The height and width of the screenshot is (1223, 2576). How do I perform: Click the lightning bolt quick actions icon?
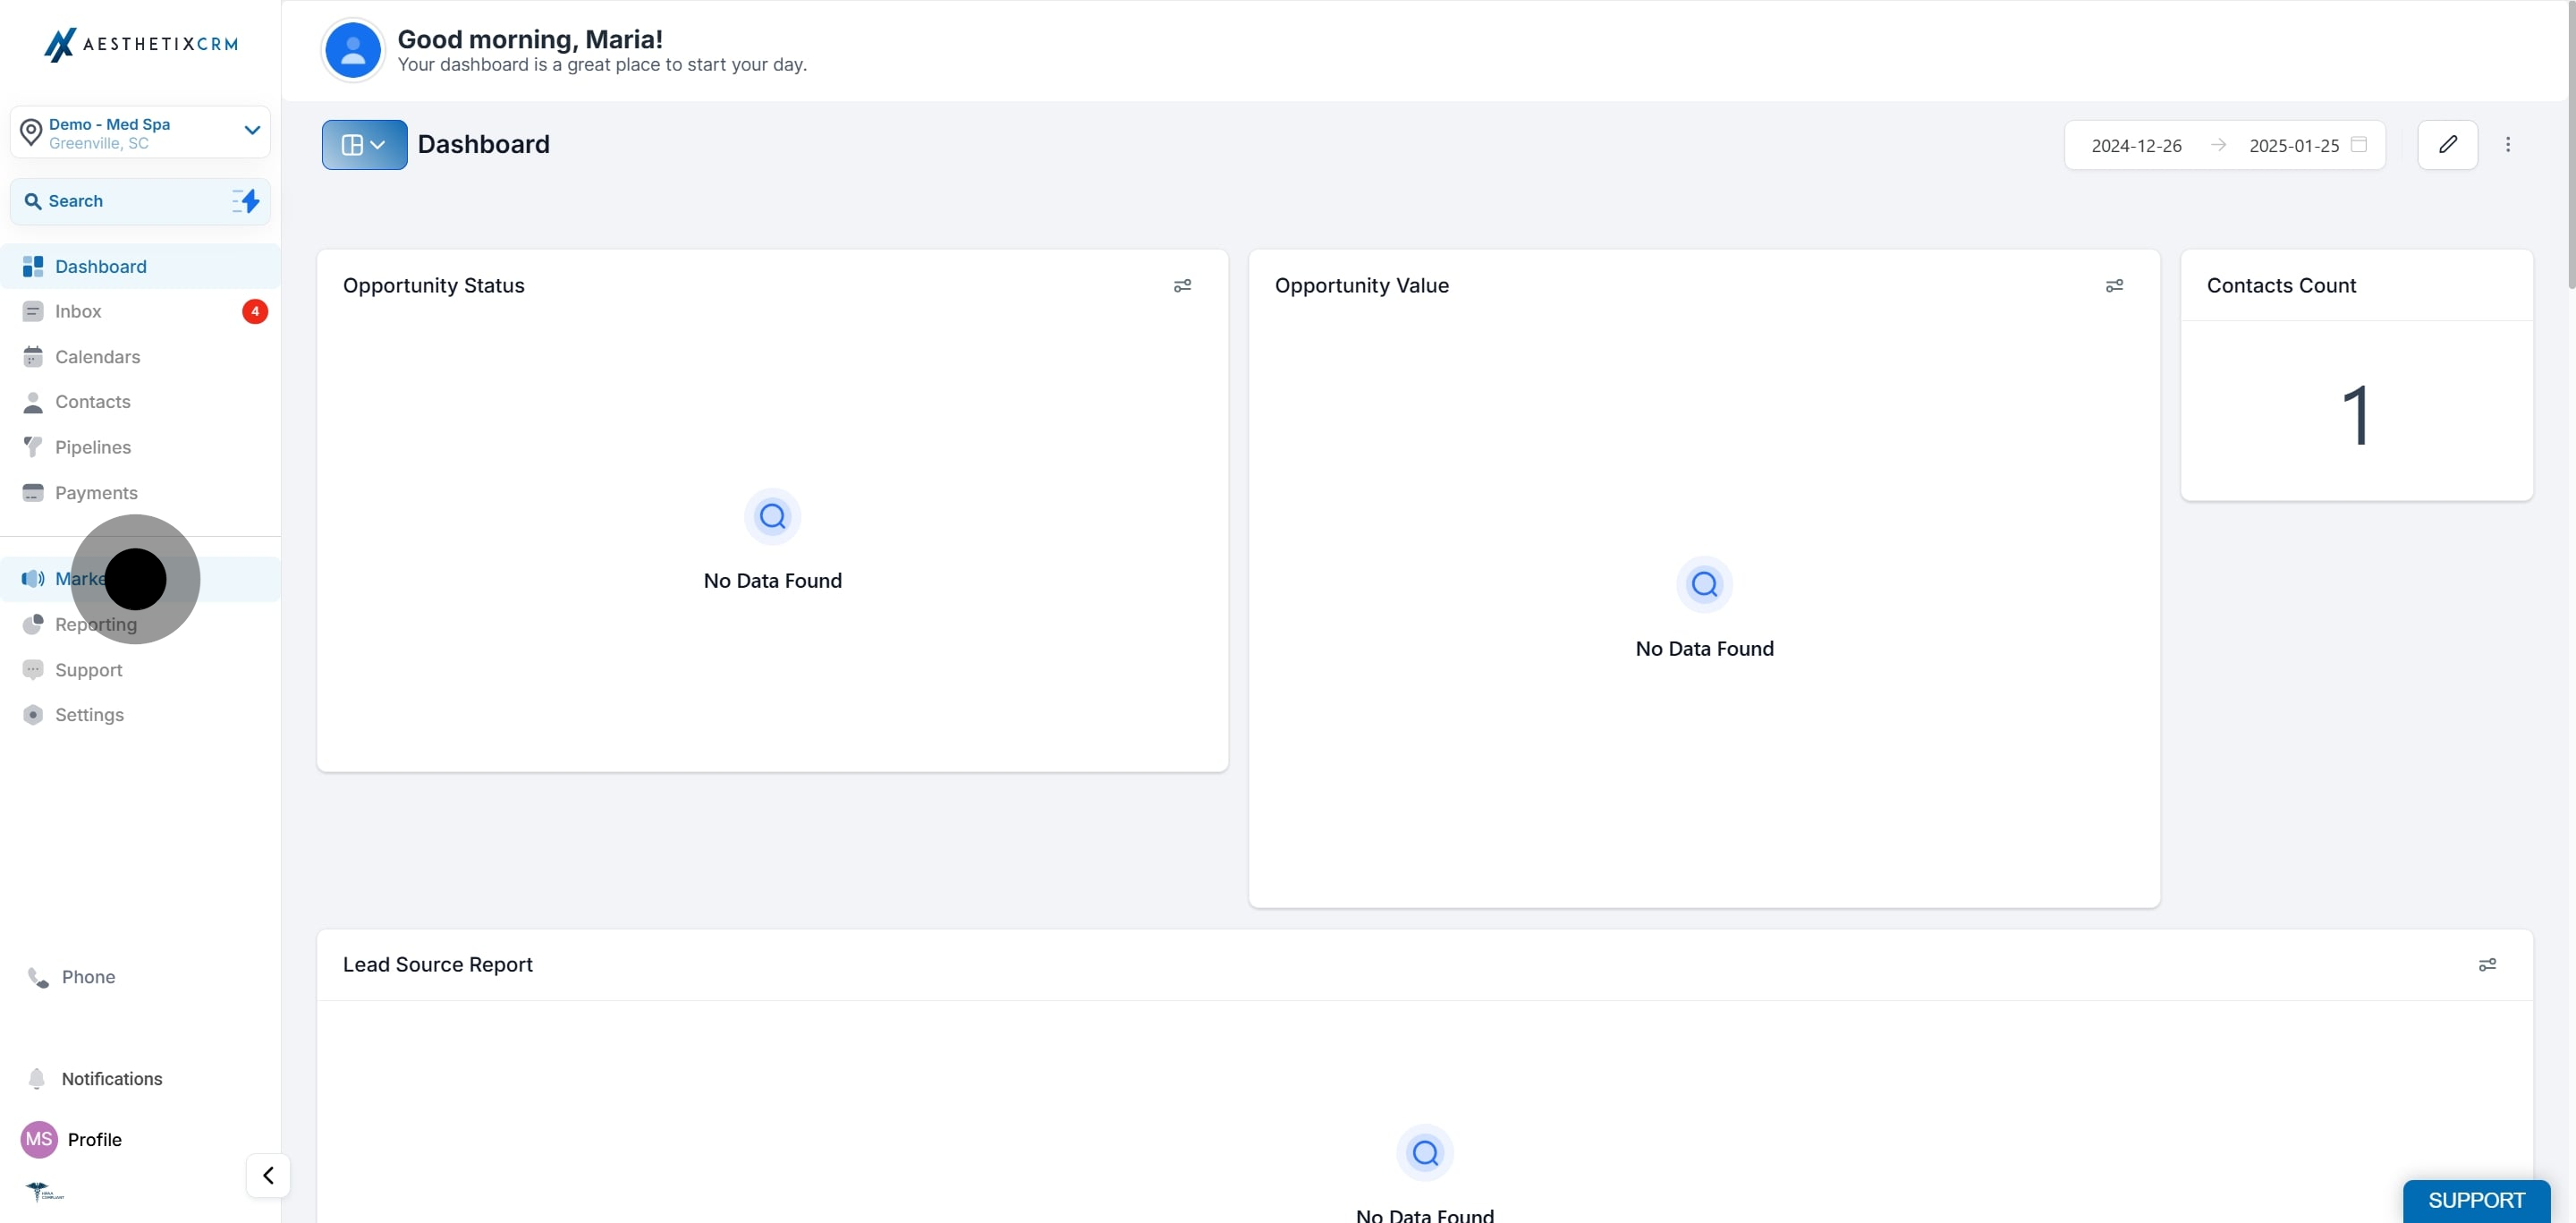[247, 201]
